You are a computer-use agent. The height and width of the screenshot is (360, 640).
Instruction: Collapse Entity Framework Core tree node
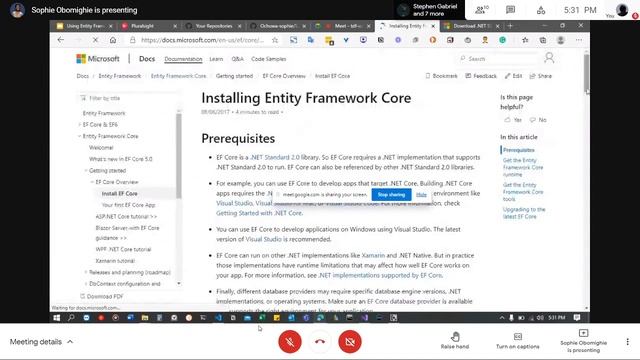click(80, 136)
